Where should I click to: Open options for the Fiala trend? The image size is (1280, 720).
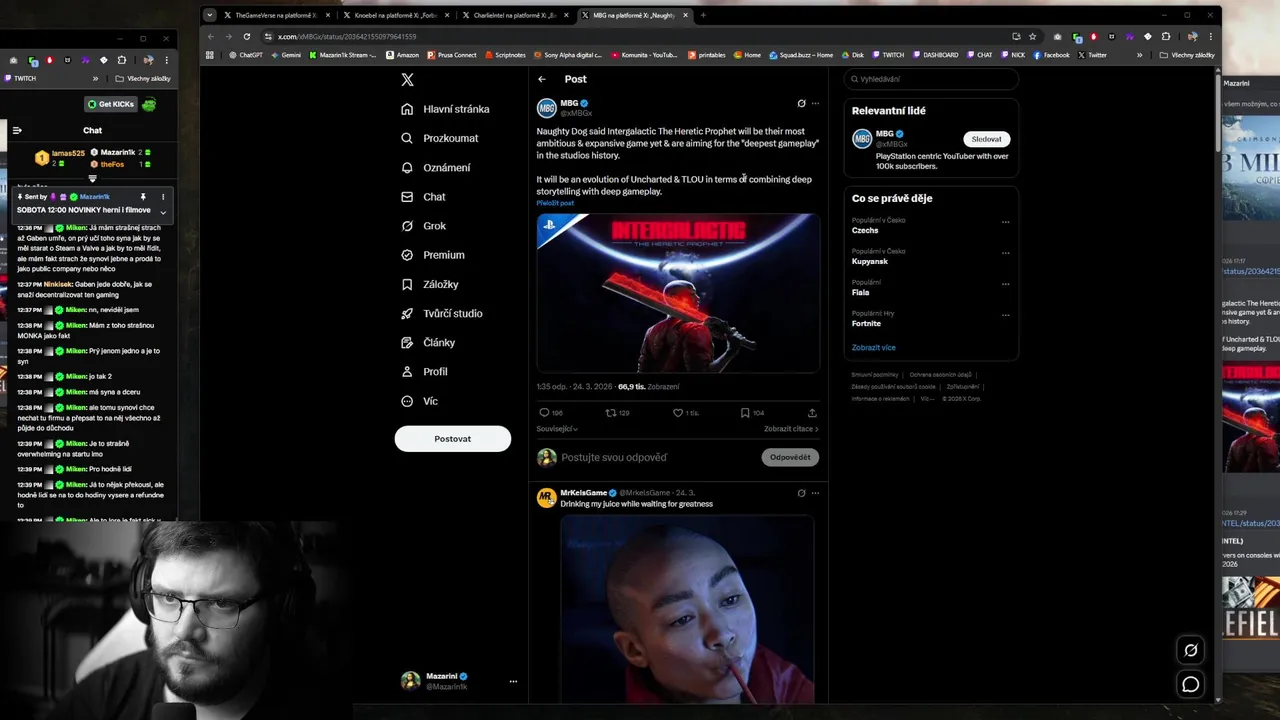click(1005, 284)
